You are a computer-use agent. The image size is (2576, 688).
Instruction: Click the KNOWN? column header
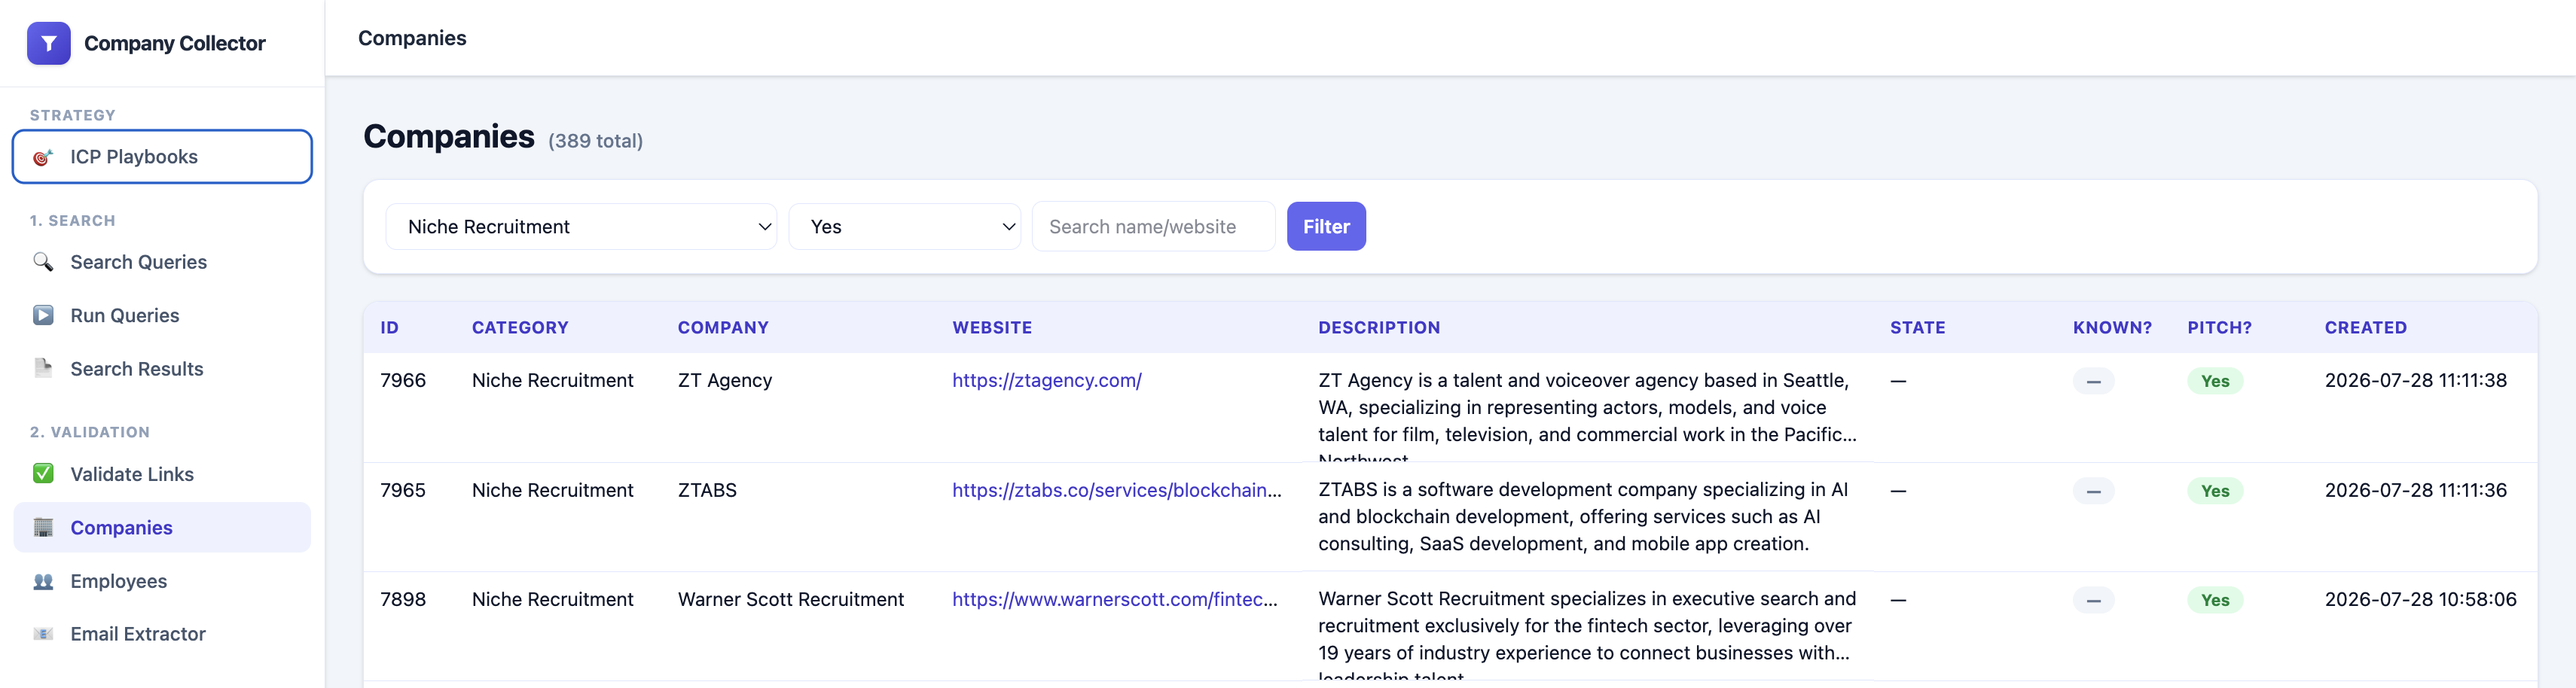[x=2112, y=328]
